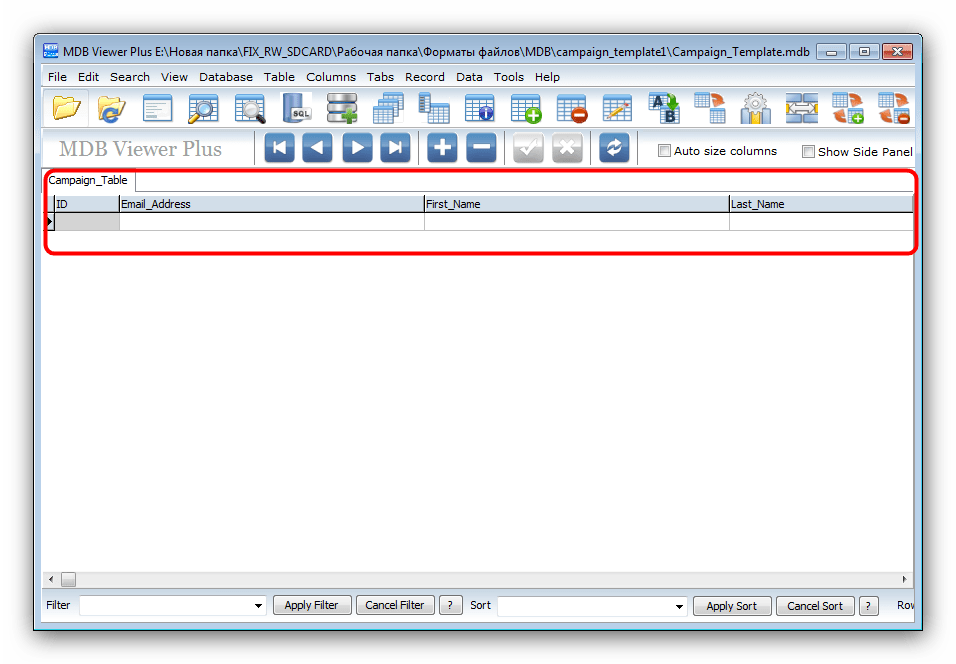The height and width of the screenshot is (664, 956).
Task: Enable Auto size columns checkbox
Action: tap(664, 151)
